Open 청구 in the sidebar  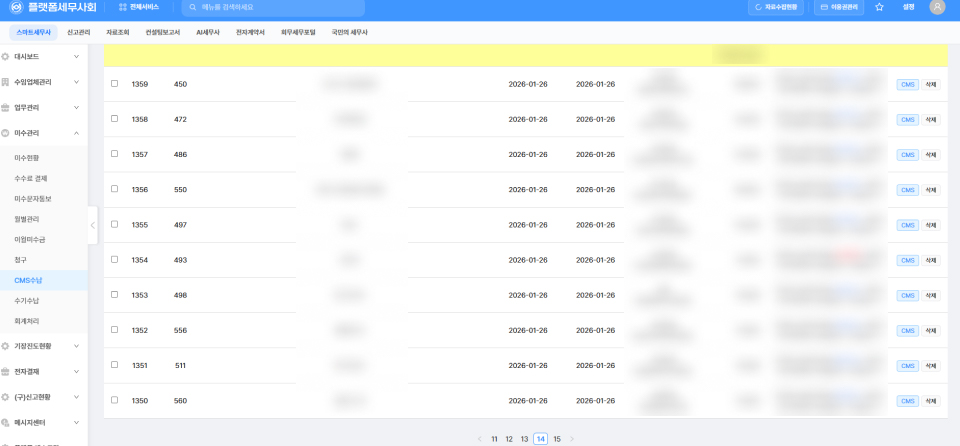(20, 260)
